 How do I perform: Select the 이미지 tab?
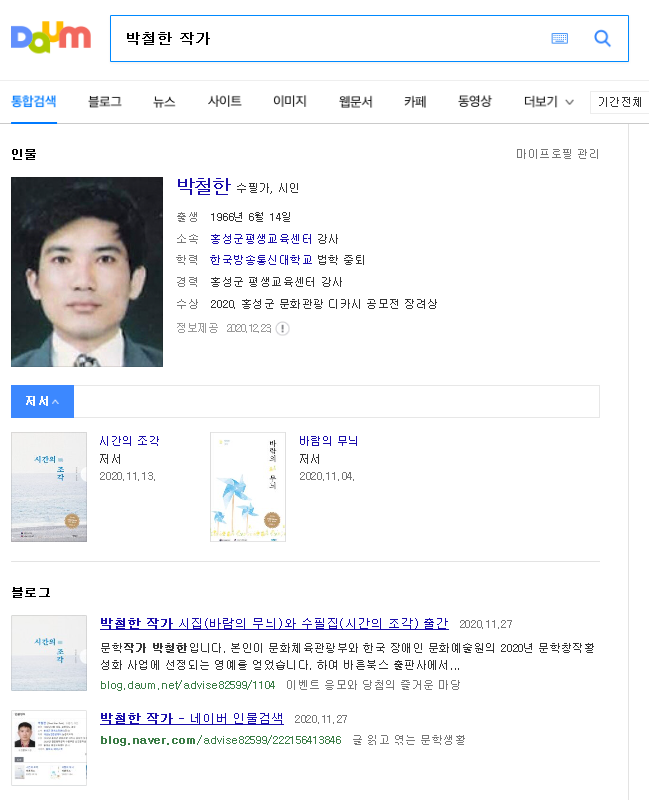point(289,102)
